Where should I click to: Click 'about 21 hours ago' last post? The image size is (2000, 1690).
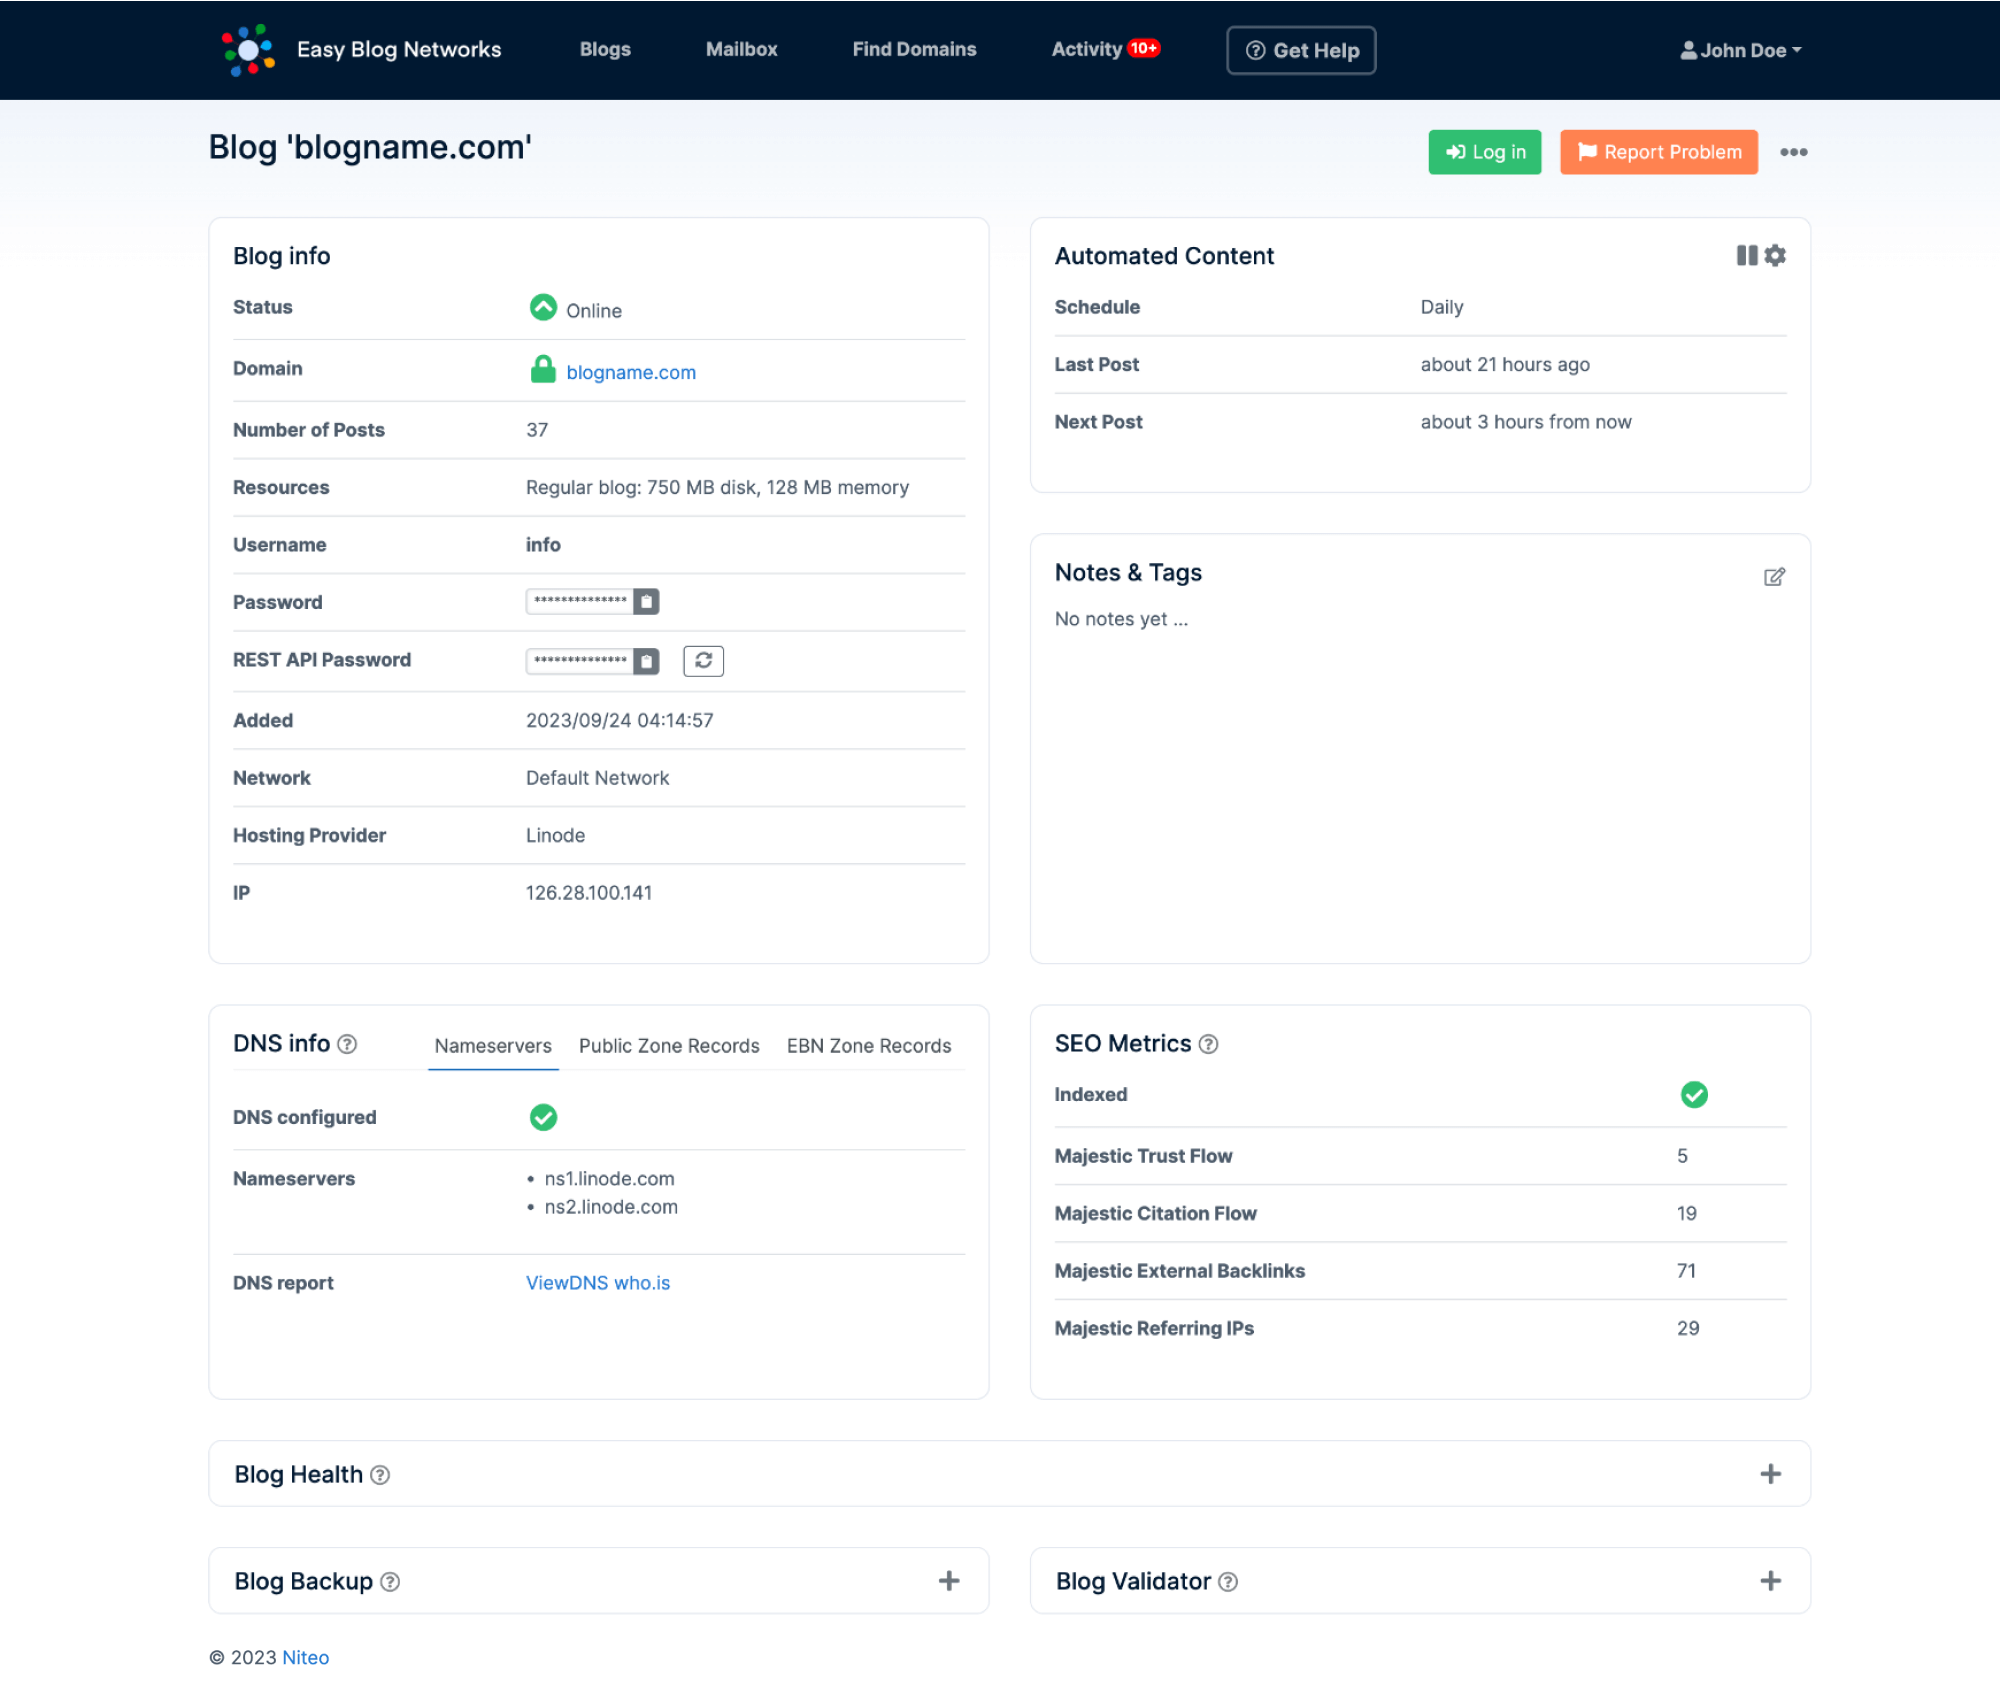(1505, 365)
